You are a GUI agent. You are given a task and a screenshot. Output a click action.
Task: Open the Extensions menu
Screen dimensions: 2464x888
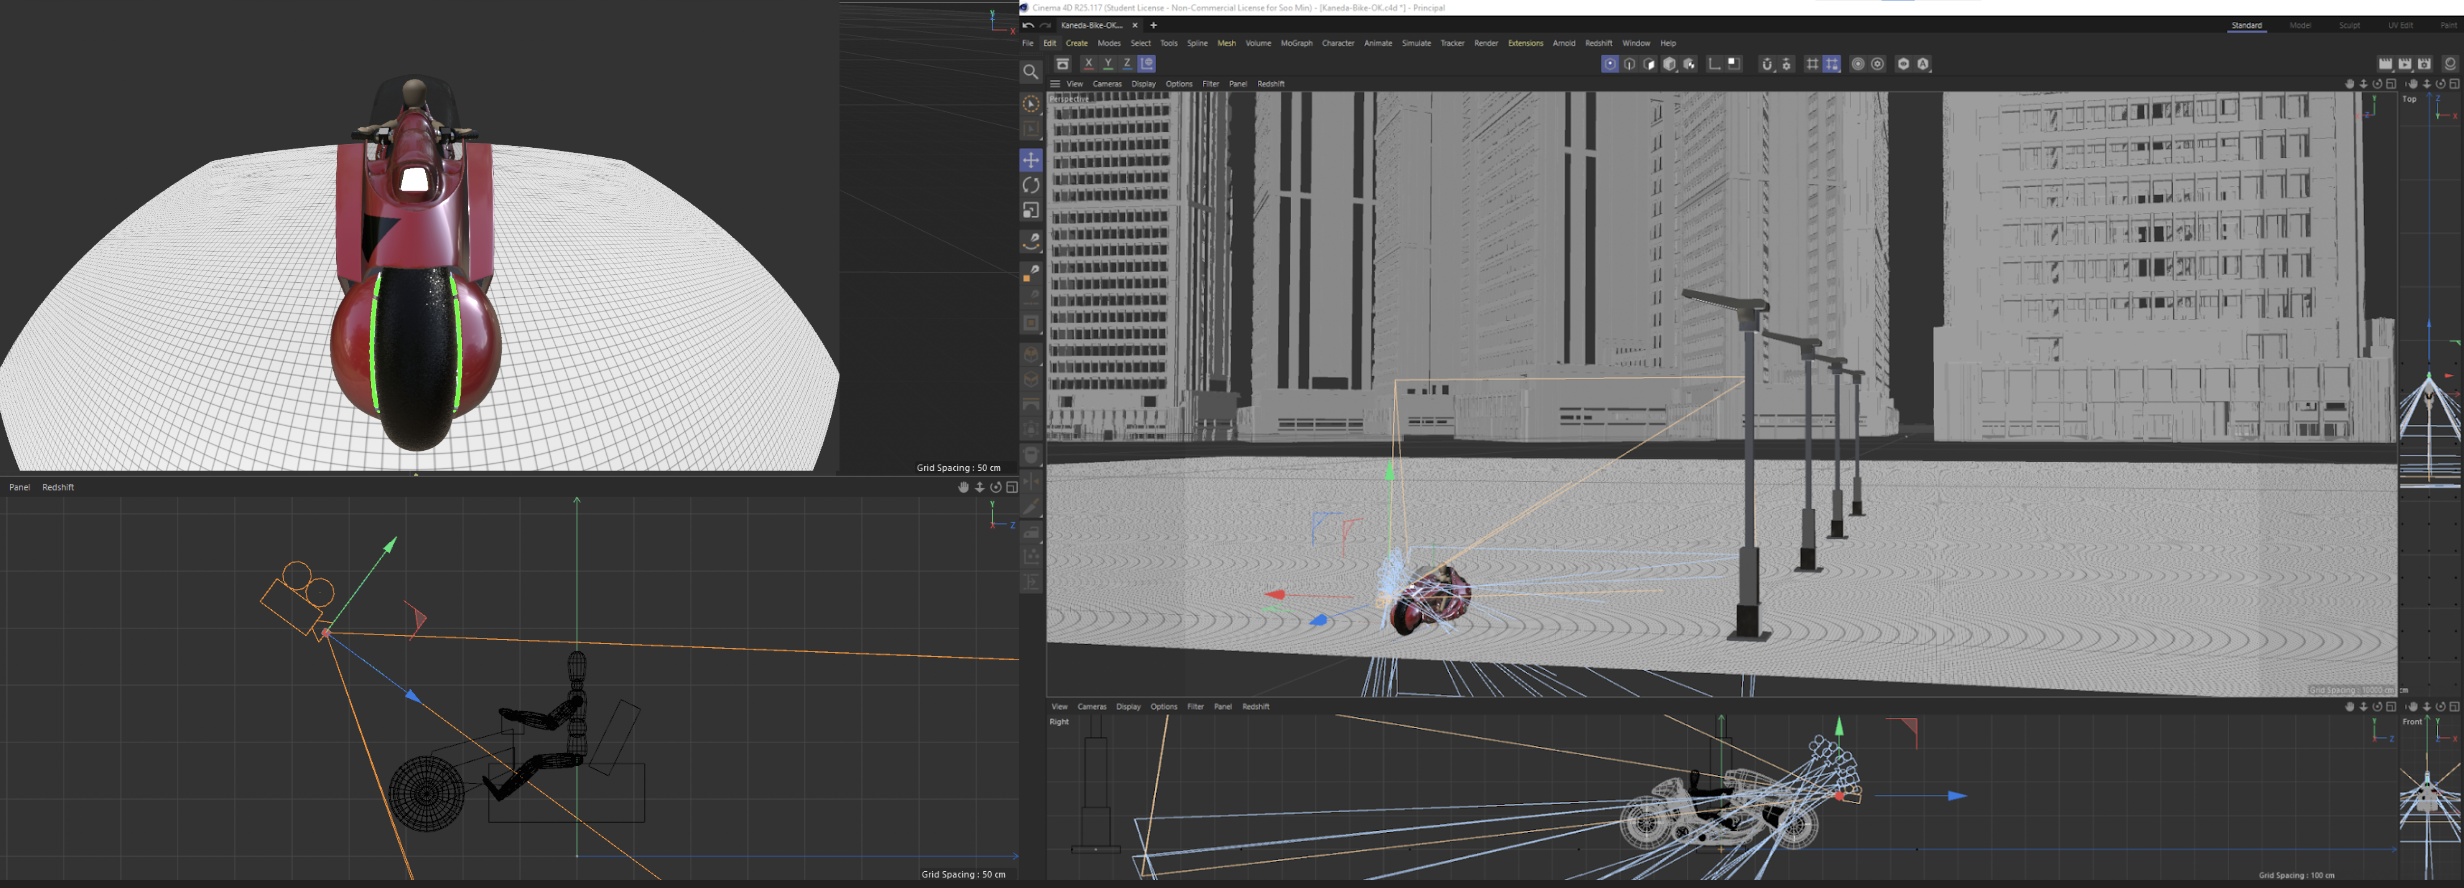[x=1525, y=43]
